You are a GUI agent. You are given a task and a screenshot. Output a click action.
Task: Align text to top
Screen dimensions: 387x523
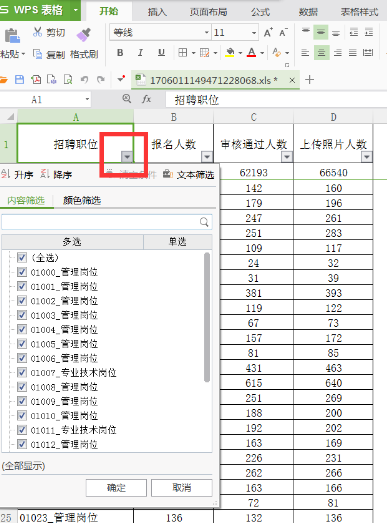306,32
